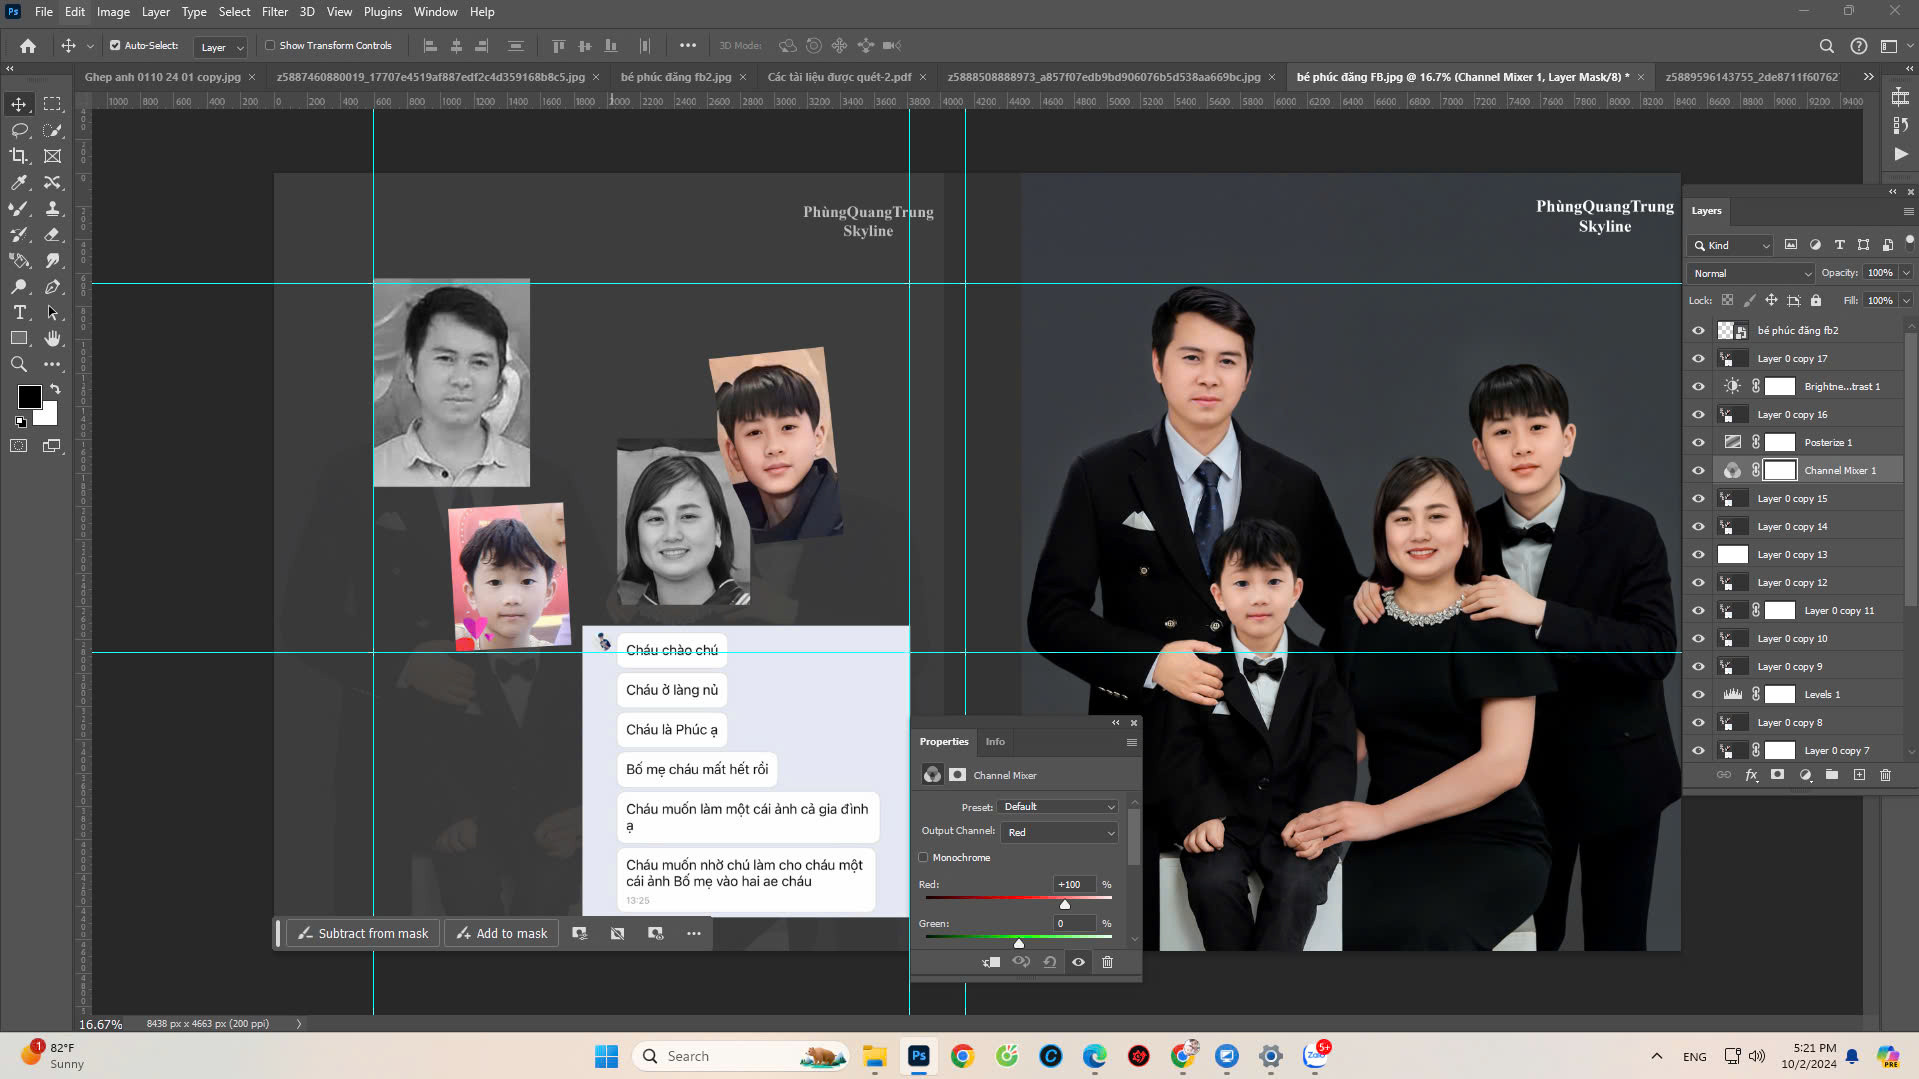
Task: Click the Subtract from mask button
Action: click(363, 933)
